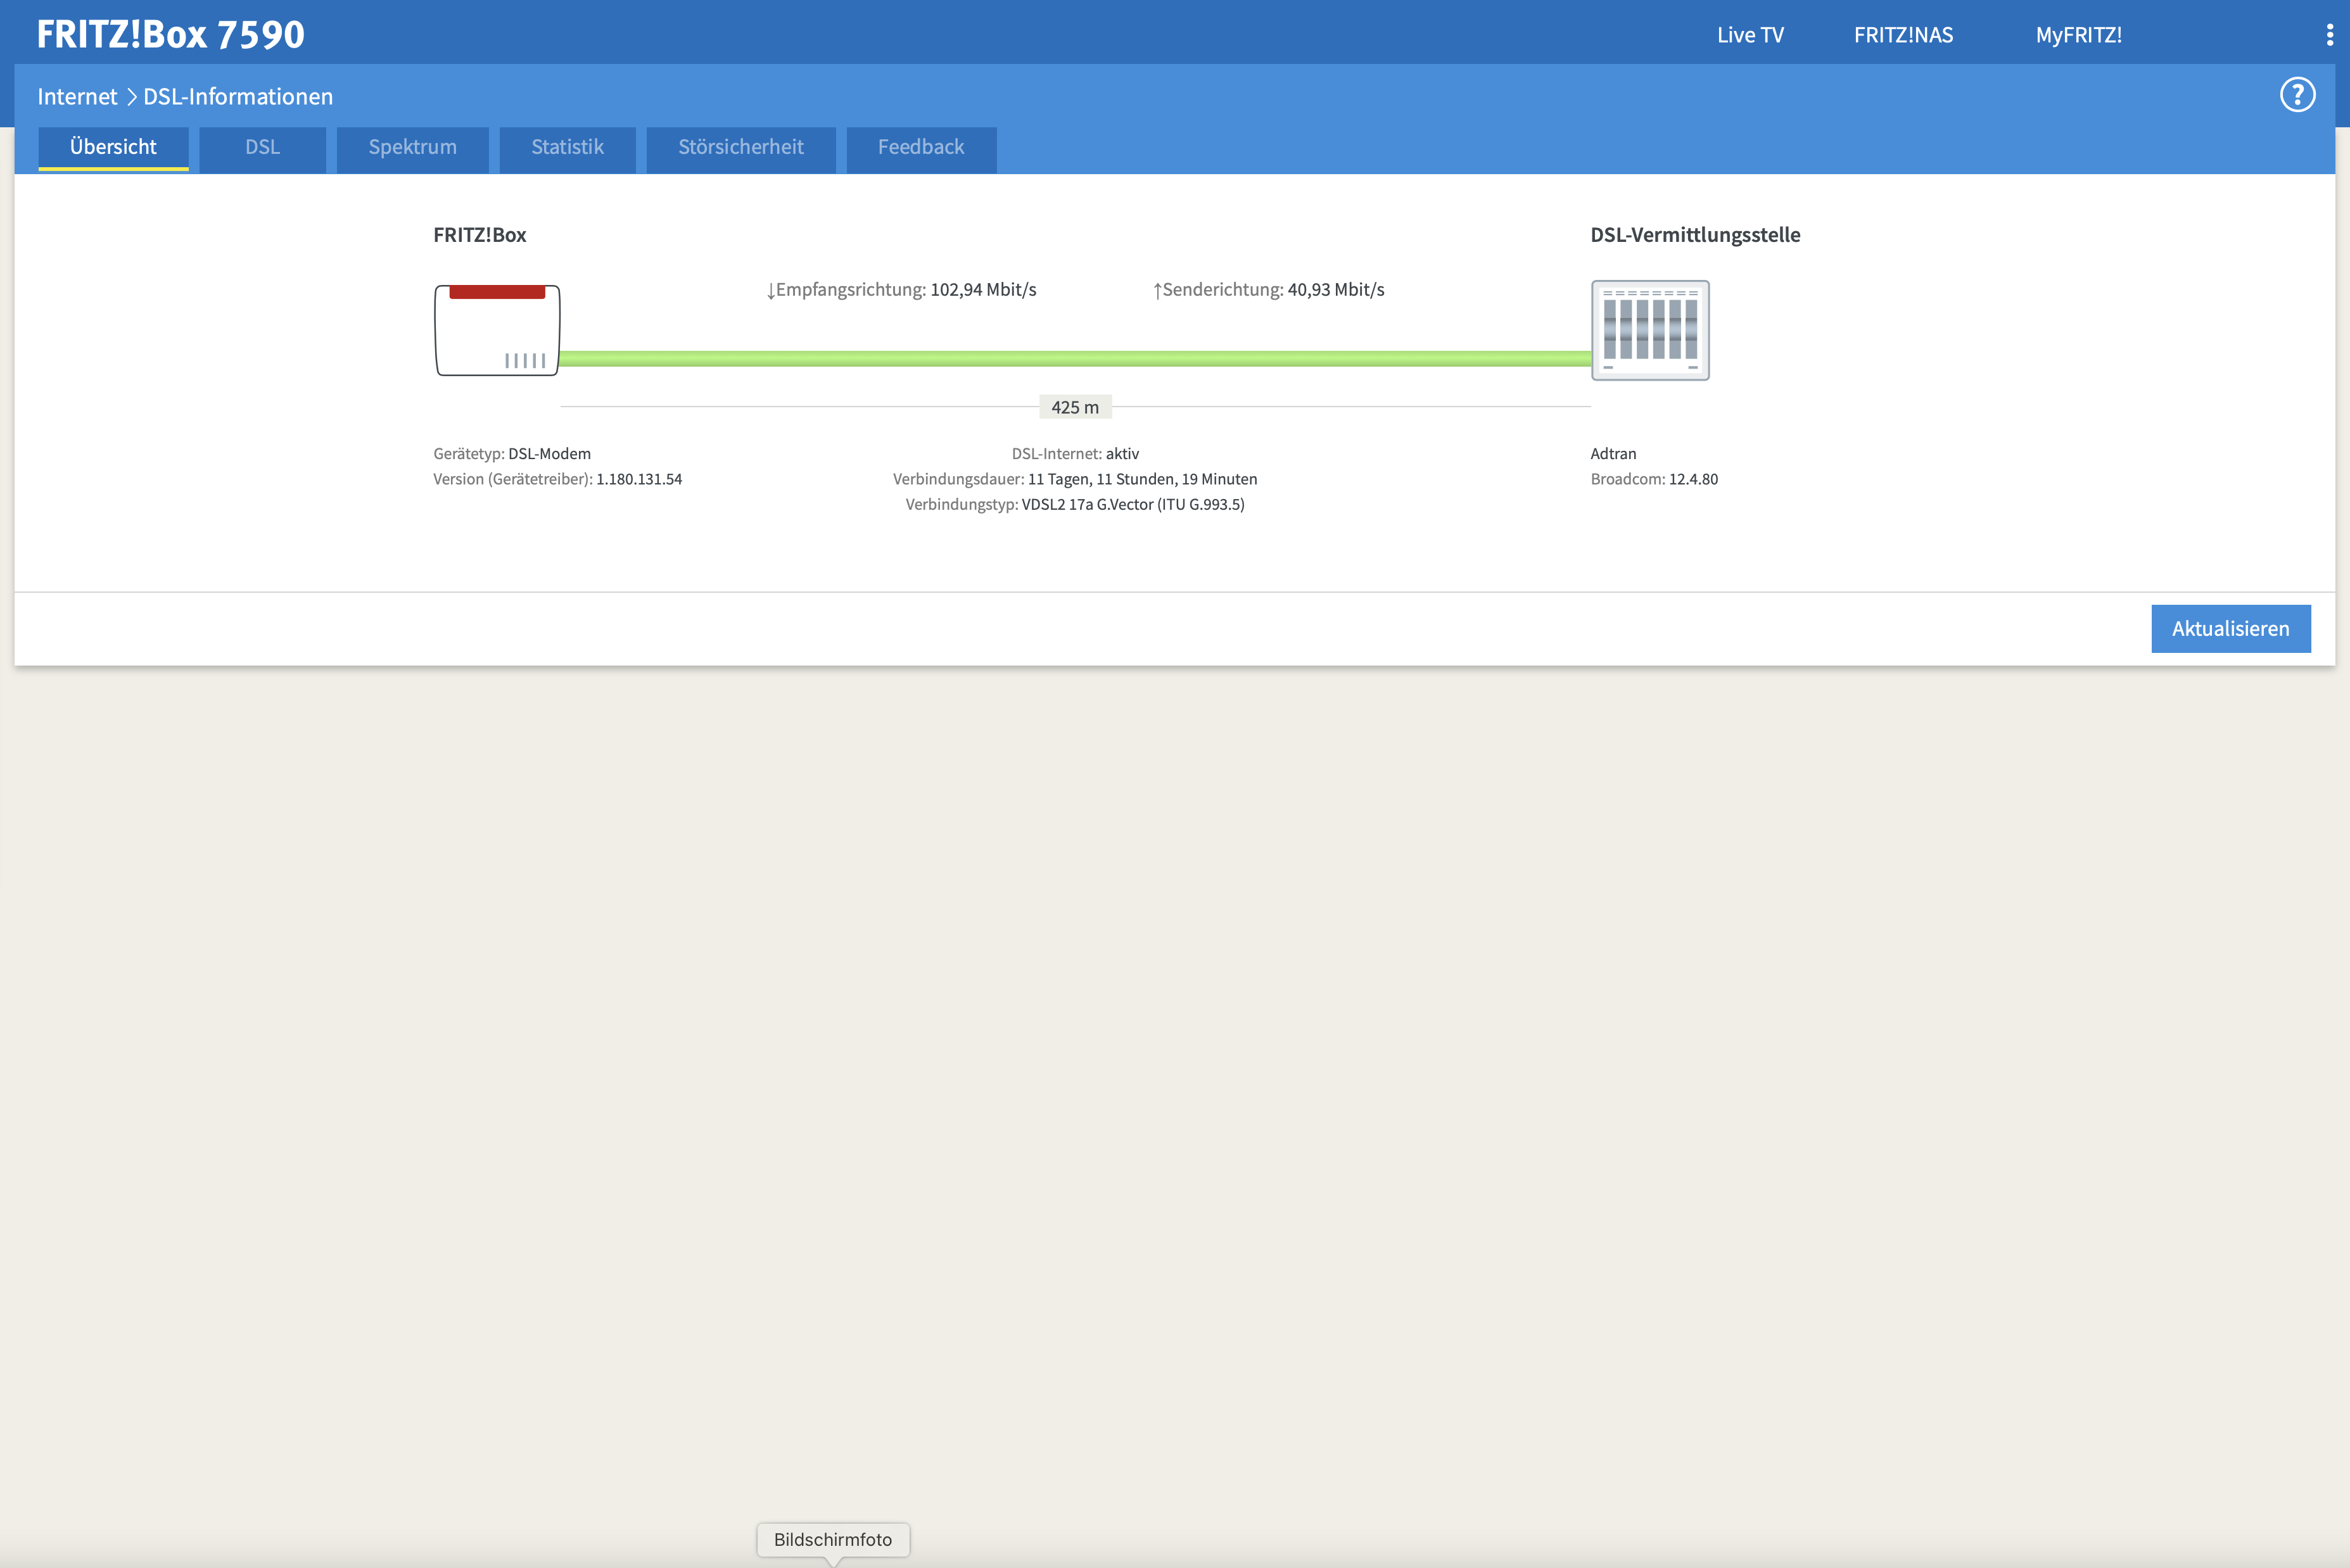Open FRITZ!NAS from header
The height and width of the screenshot is (1568, 2350).
[x=1902, y=35]
